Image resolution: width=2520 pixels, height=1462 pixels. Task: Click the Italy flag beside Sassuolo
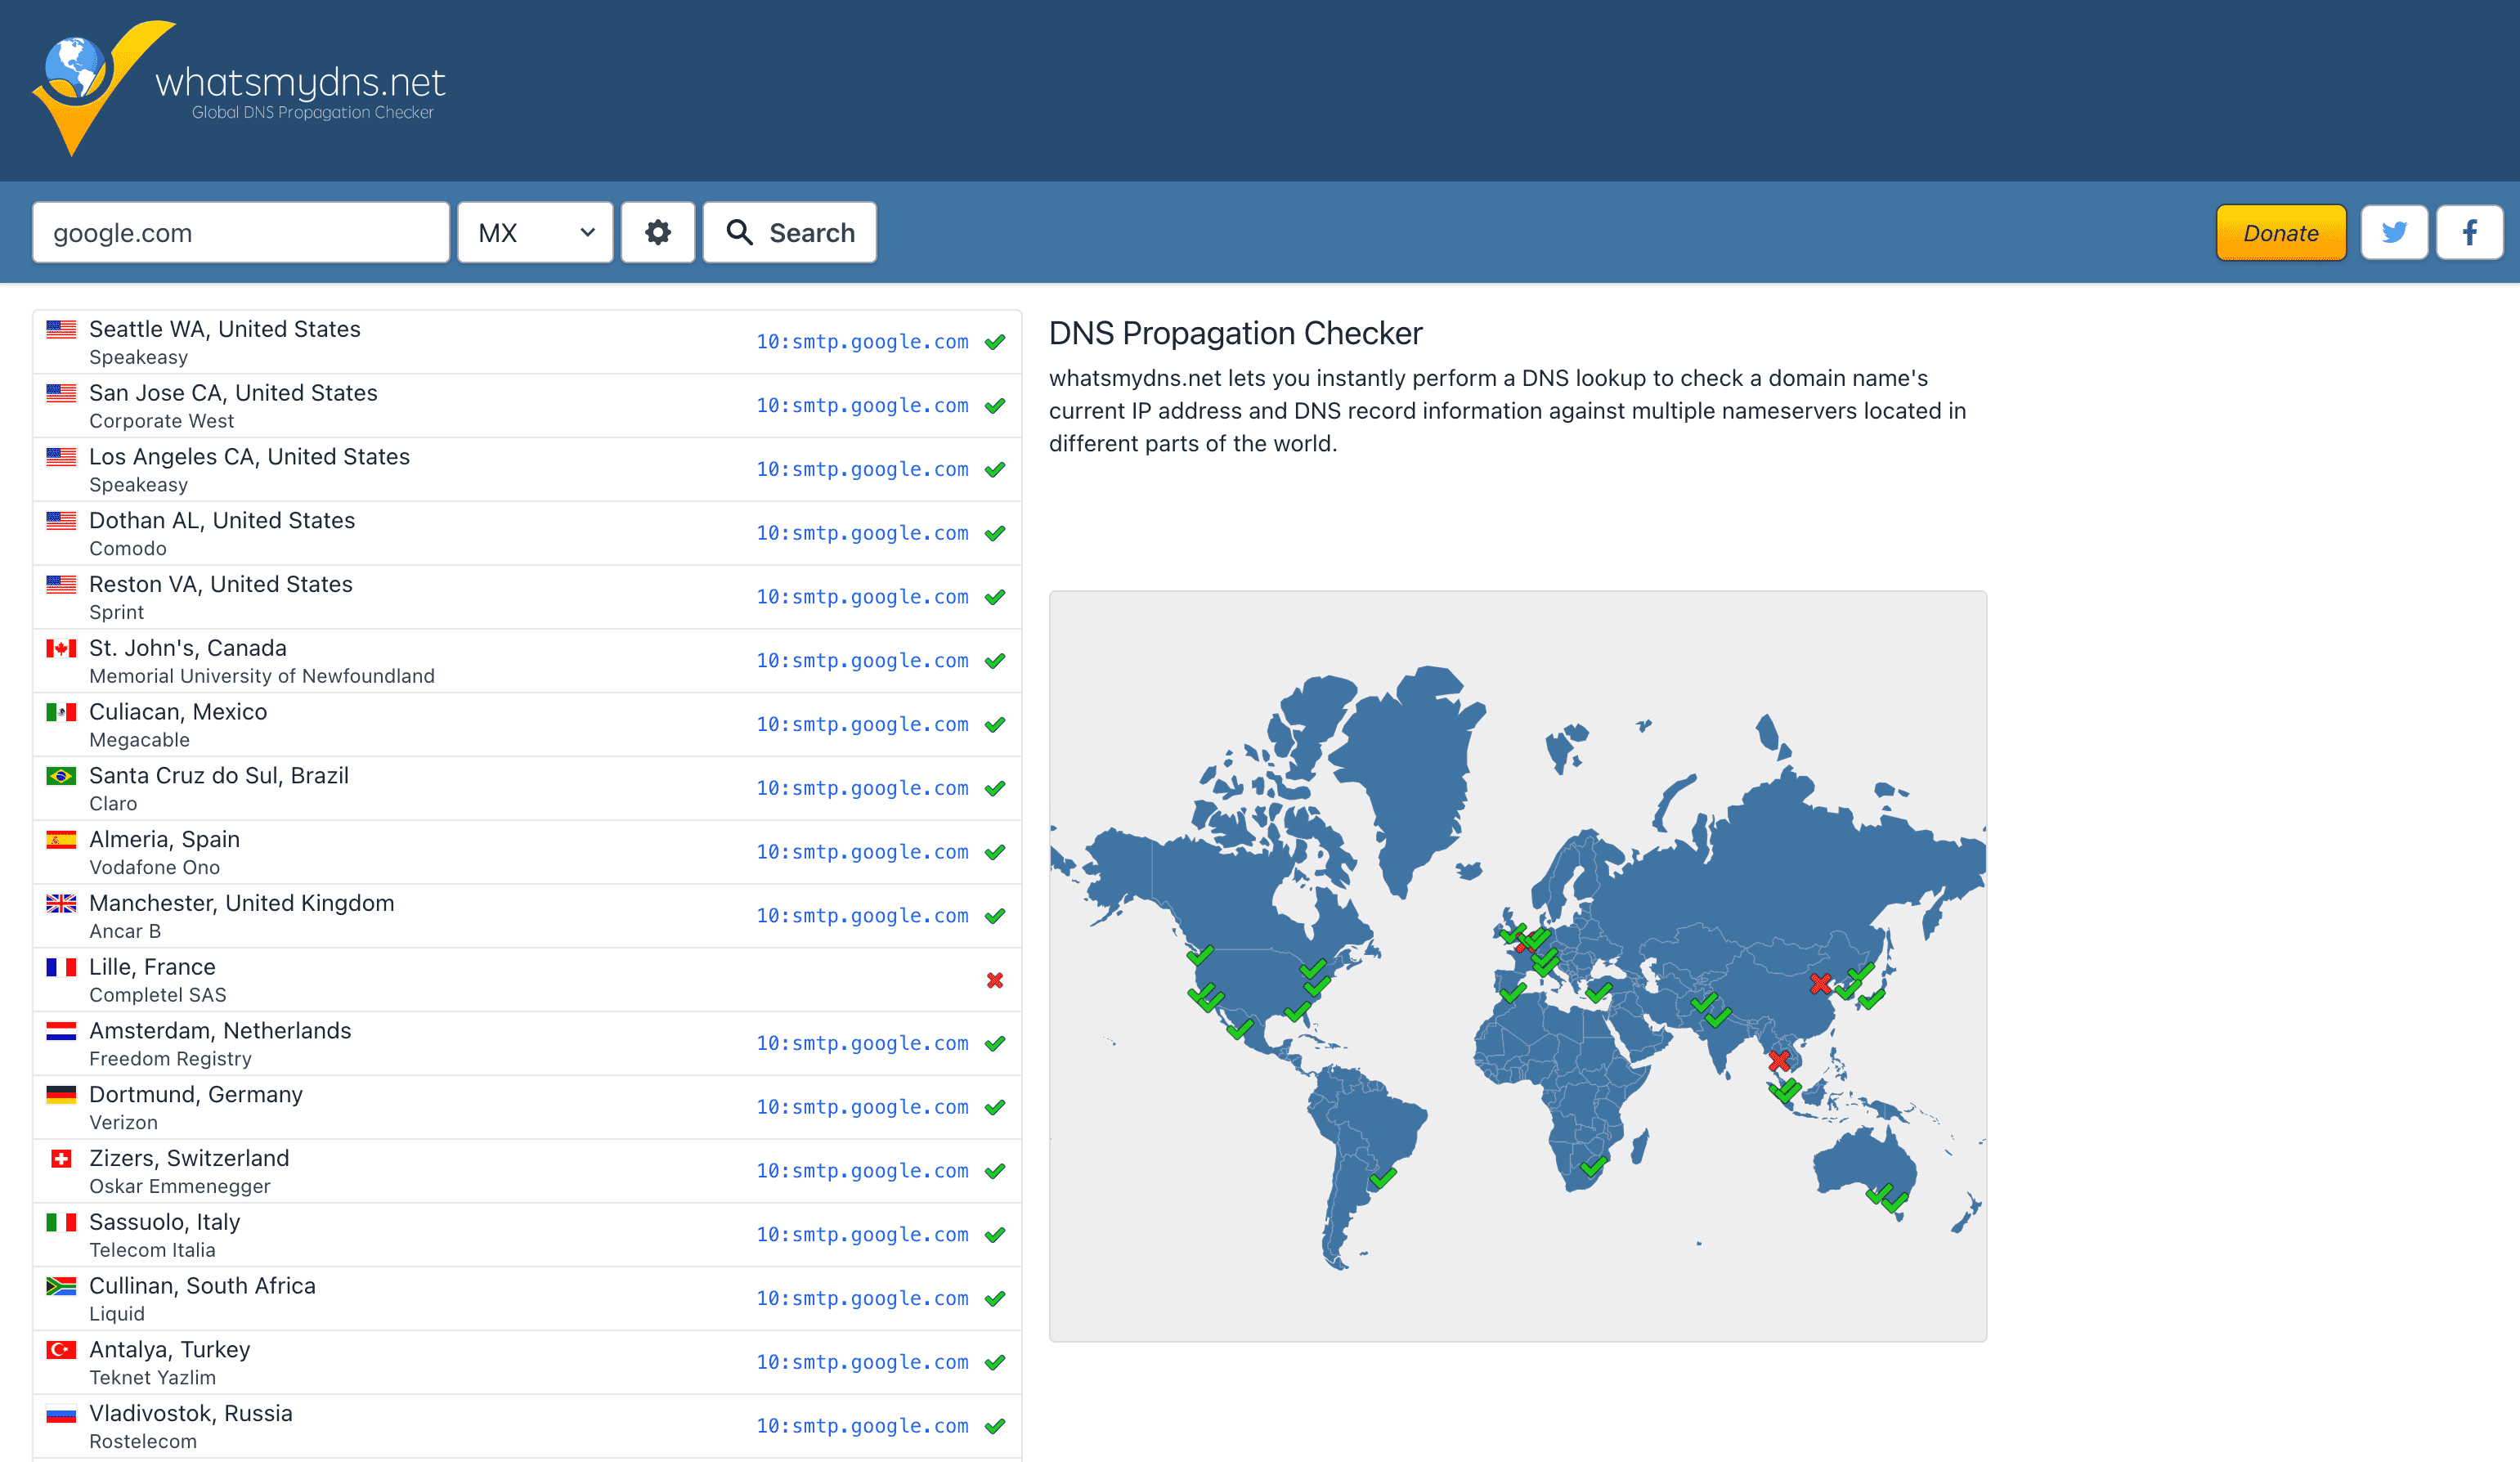click(61, 1222)
